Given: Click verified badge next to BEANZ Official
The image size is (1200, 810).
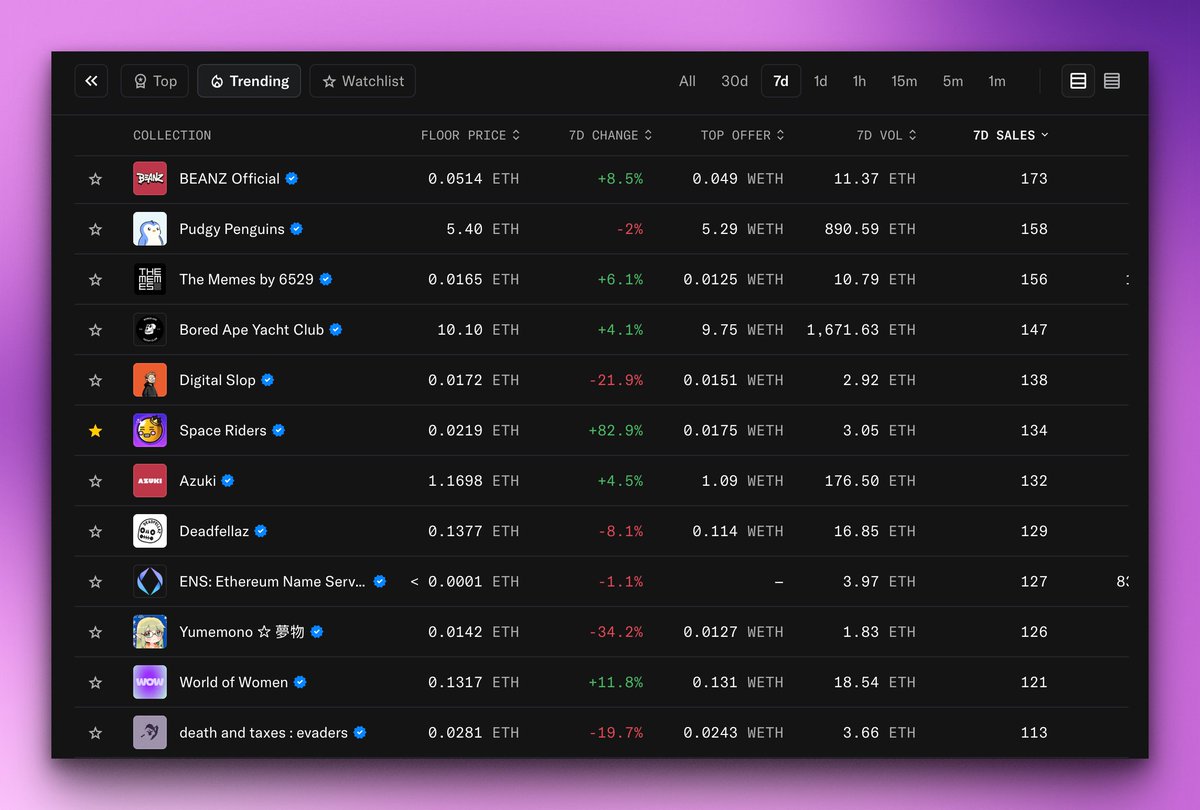Looking at the screenshot, I should click(x=292, y=179).
